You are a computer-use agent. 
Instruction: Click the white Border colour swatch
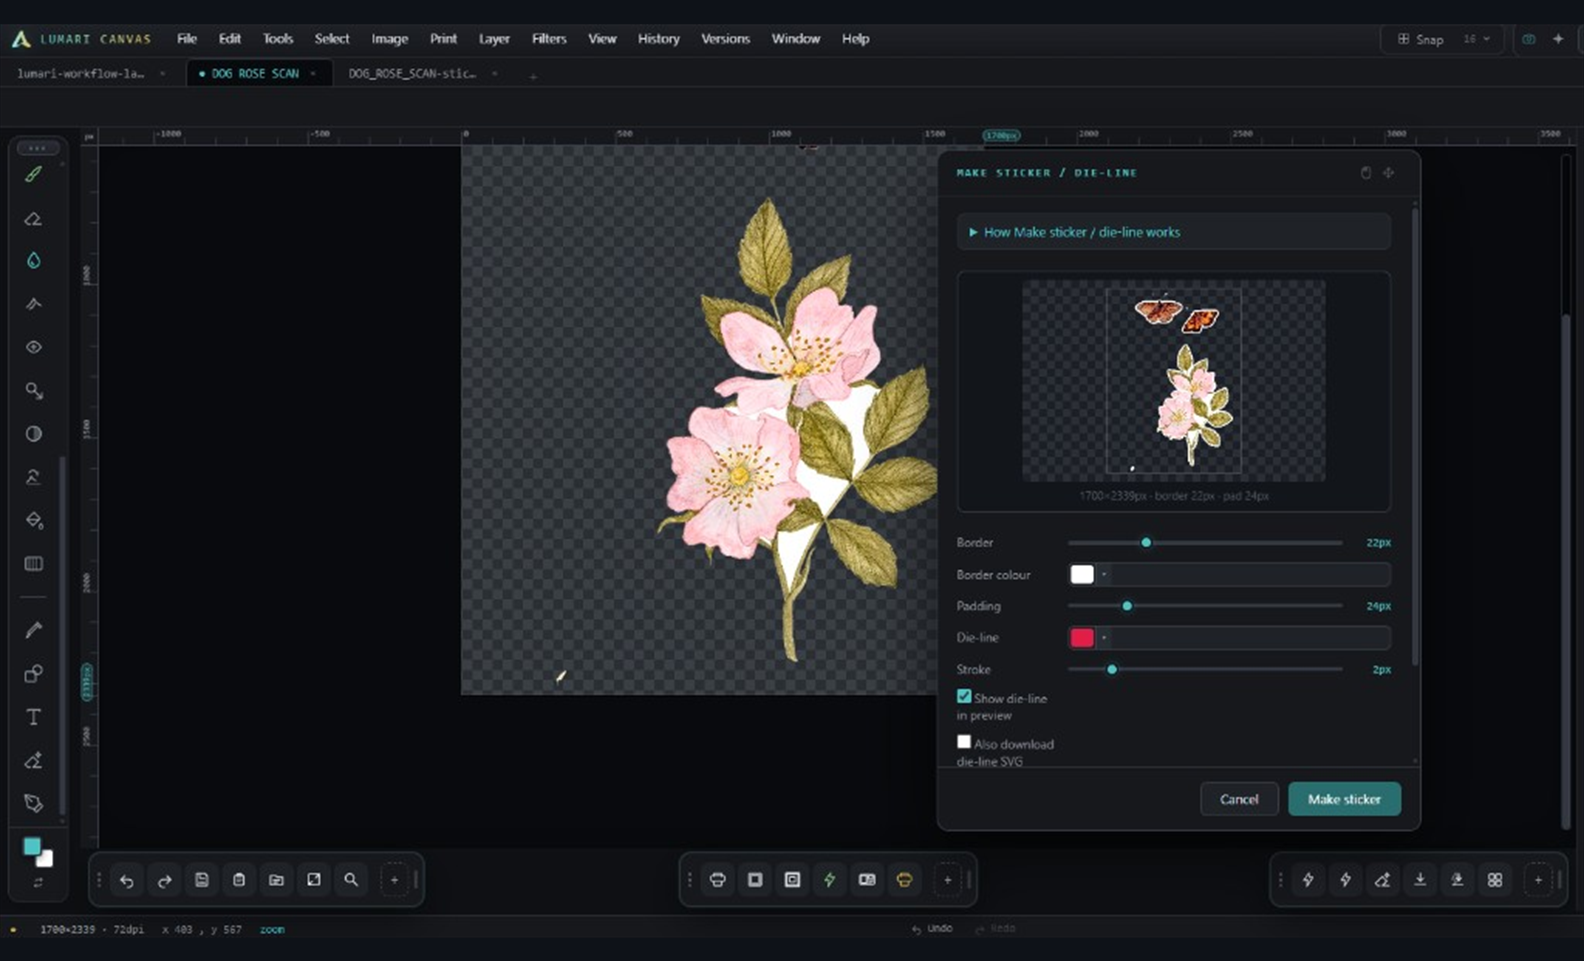click(1082, 574)
